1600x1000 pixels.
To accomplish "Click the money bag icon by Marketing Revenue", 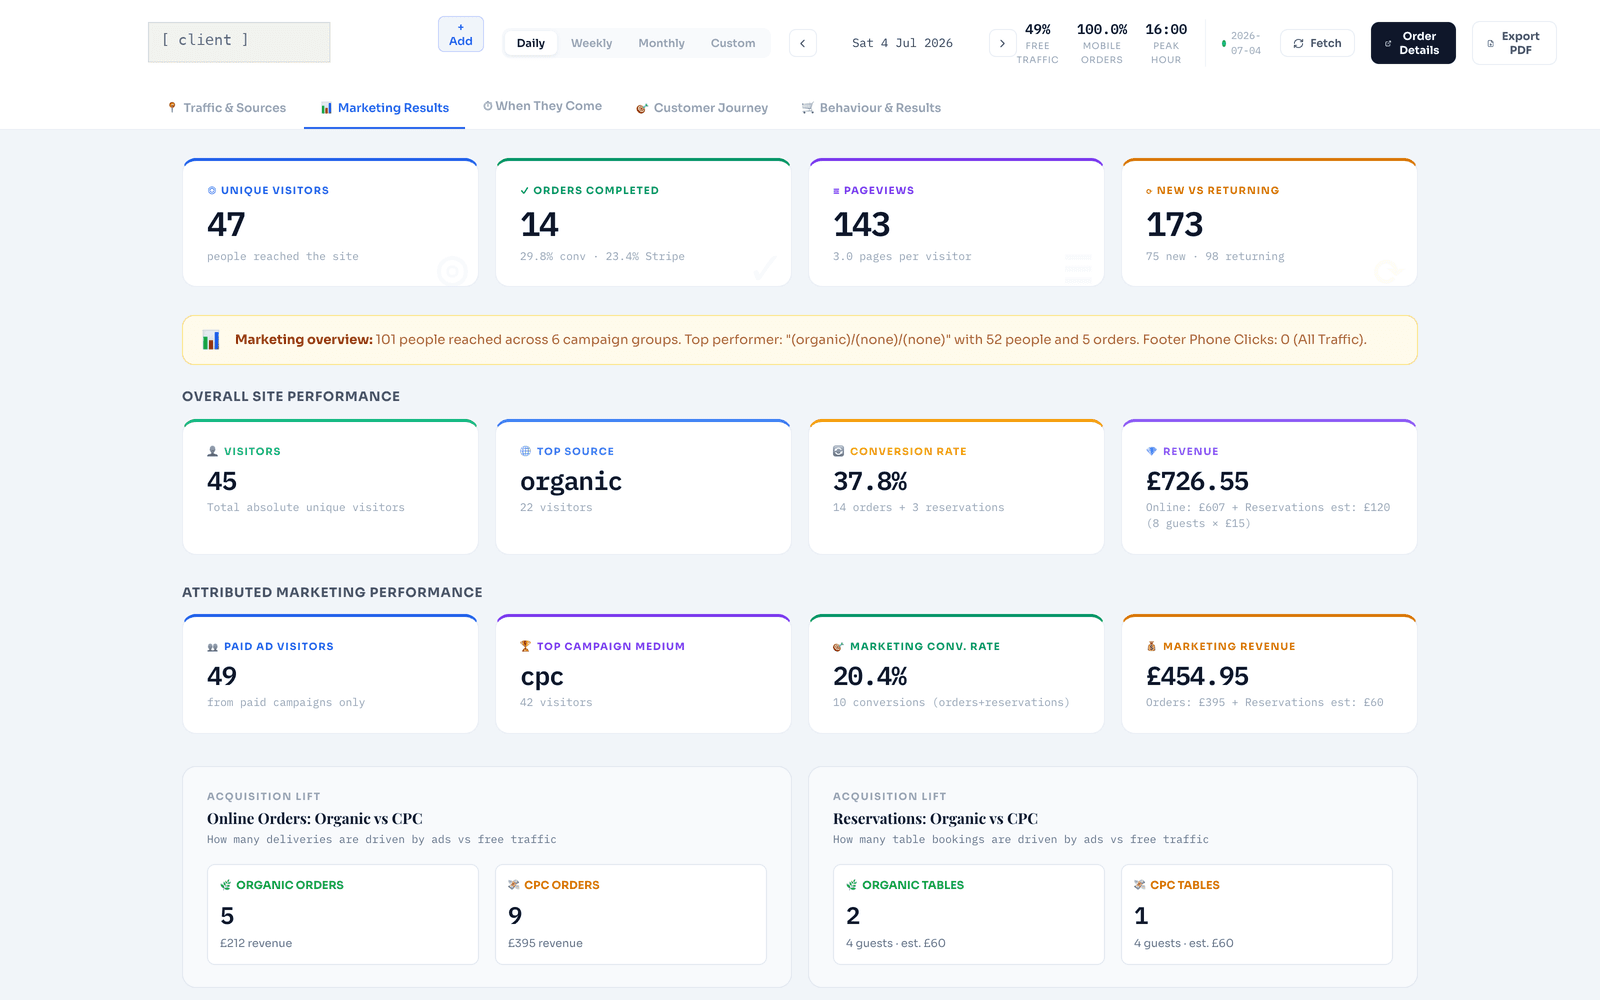I will (x=1151, y=646).
